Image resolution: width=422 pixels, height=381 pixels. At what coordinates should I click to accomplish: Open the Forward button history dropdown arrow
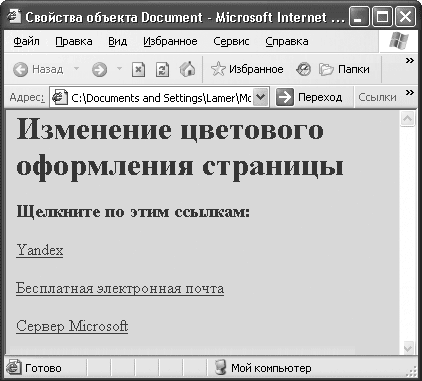pos(119,69)
